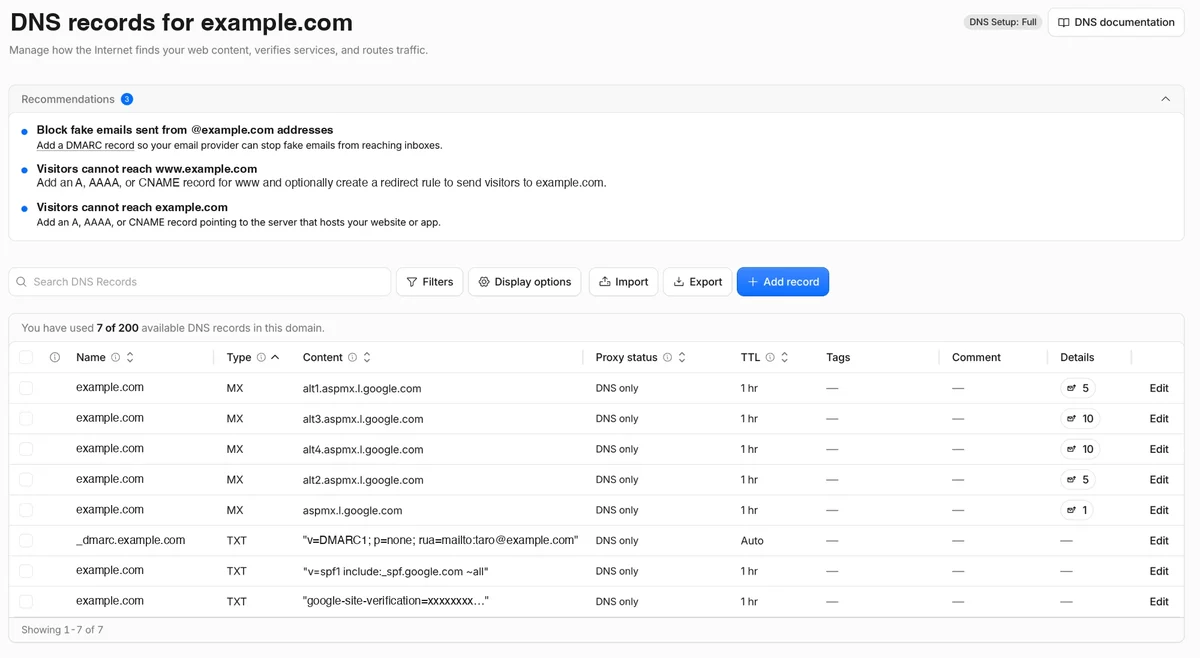Viewport: 1200px width, 658px height.
Task: Open the Filters dropdown
Action: (x=430, y=282)
